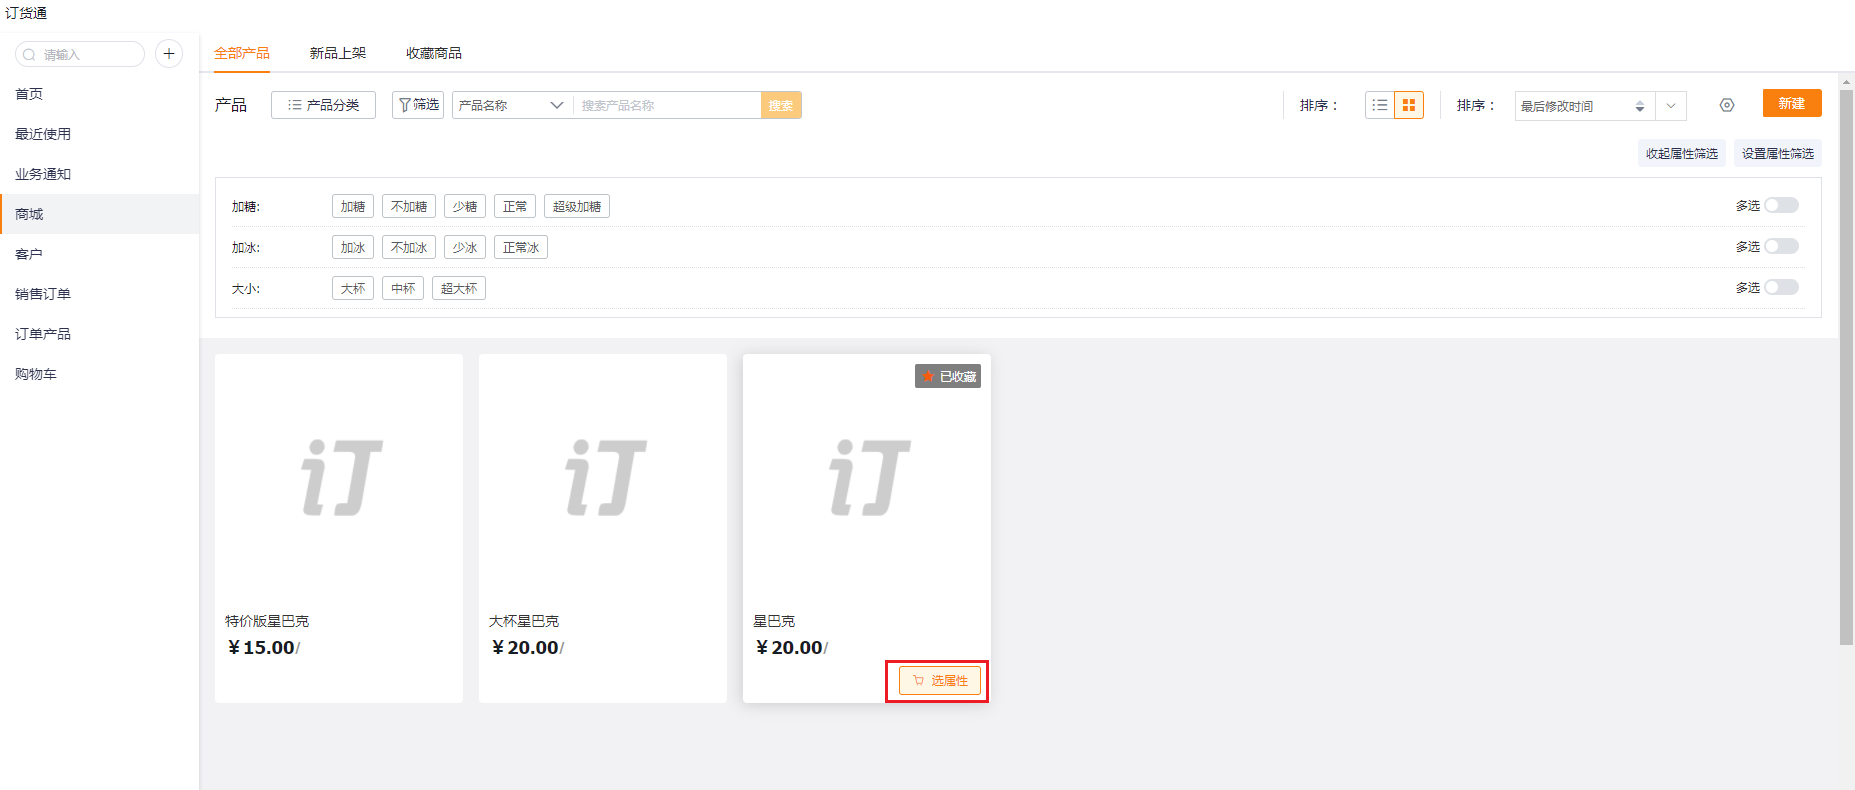
Task: Filter by the 中杯 size tag
Action: pos(403,288)
